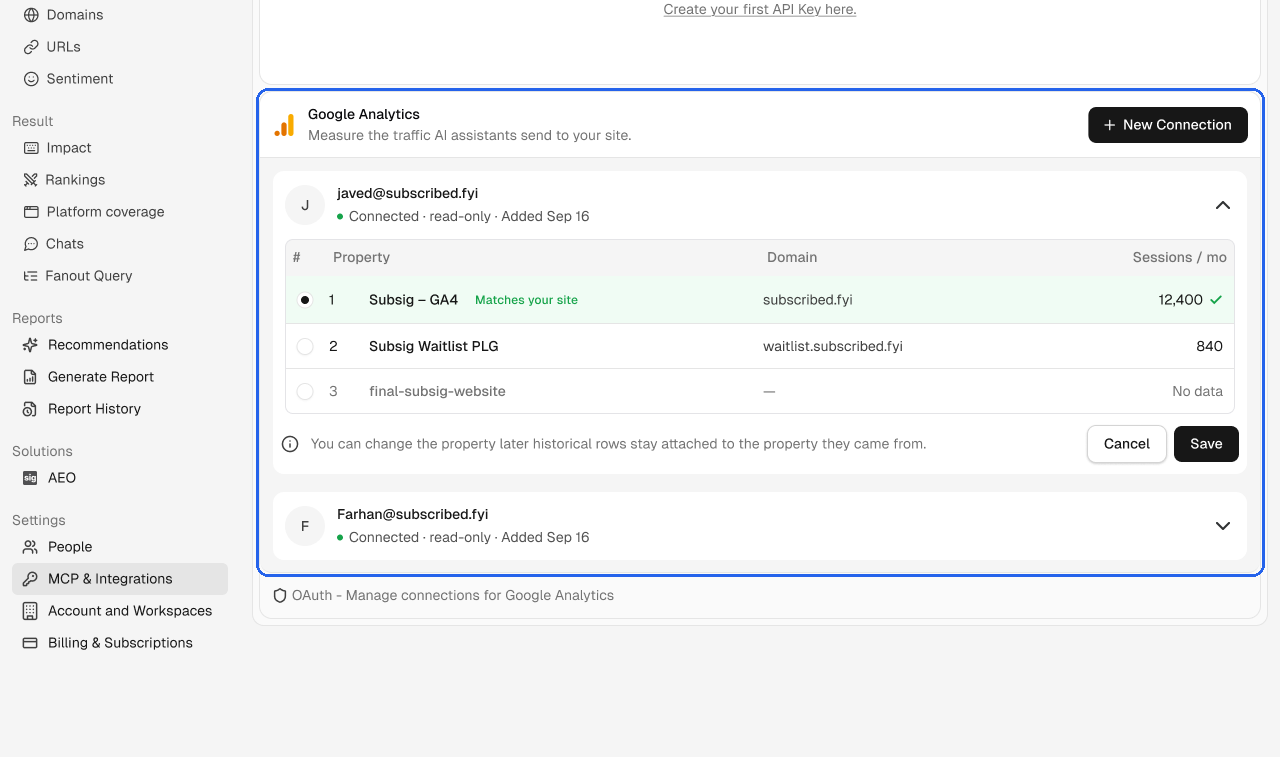1280x757 pixels.
Task: Click the 'Property' column header
Action: coord(361,257)
